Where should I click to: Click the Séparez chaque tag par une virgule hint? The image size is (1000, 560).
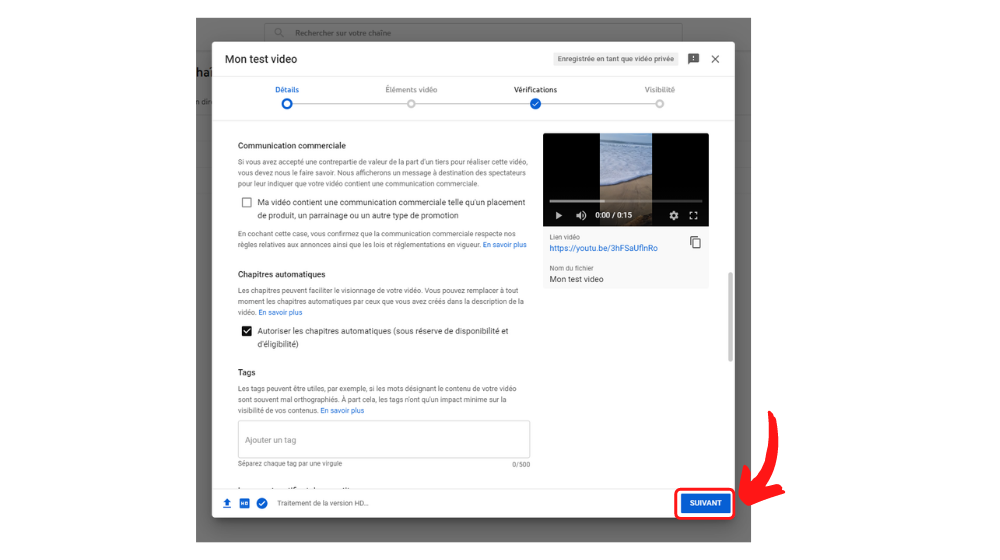click(x=290, y=464)
